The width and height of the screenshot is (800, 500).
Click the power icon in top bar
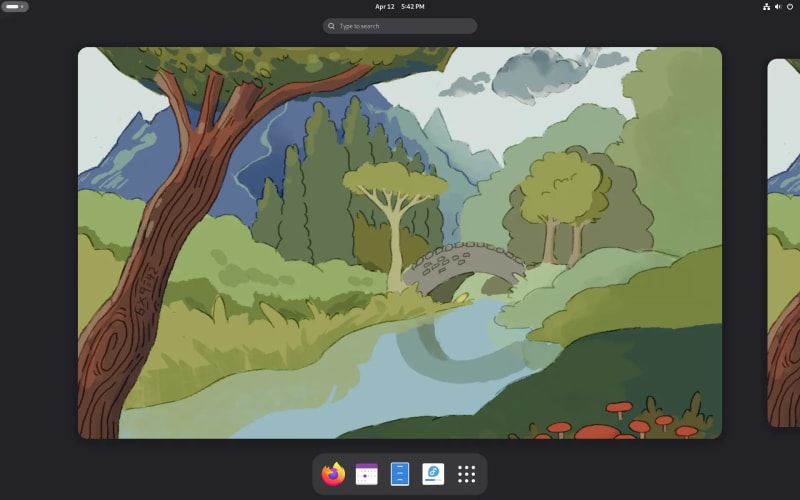coord(790,6)
